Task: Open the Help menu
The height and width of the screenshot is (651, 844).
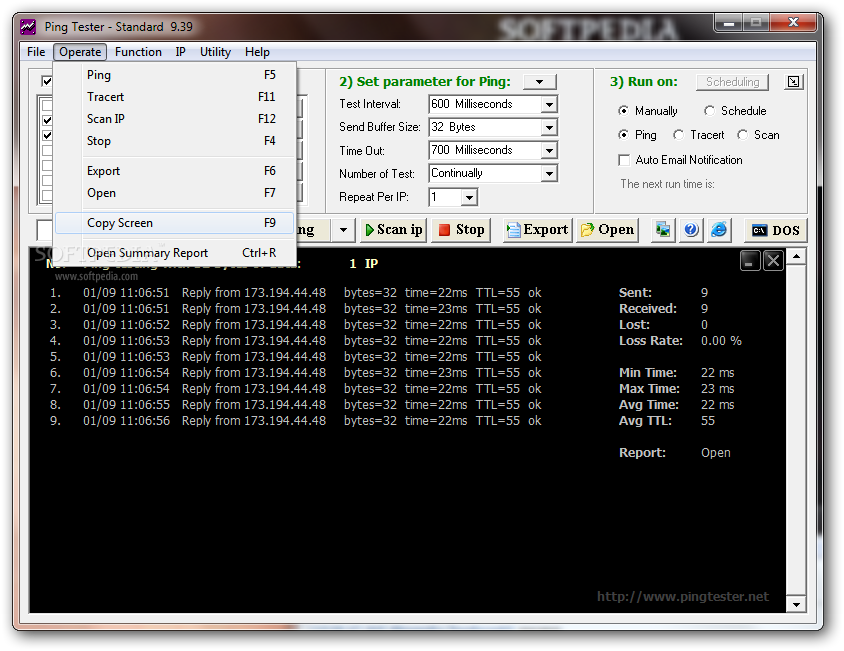Action: click(x=257, y=52)
